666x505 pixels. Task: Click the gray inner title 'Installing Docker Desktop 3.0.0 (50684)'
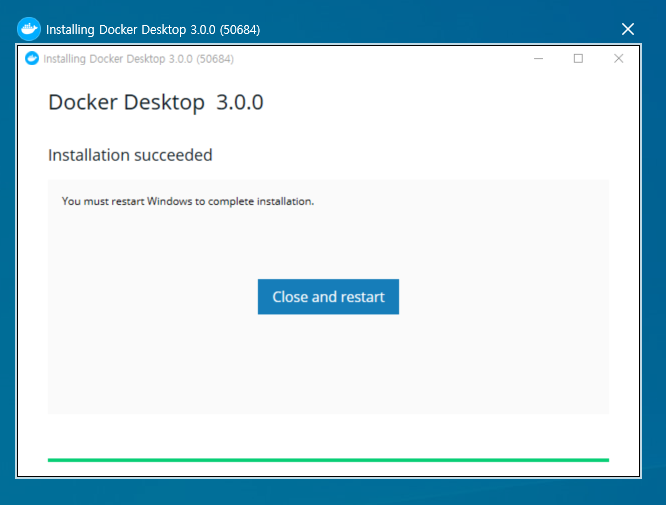tap(138, 59)
